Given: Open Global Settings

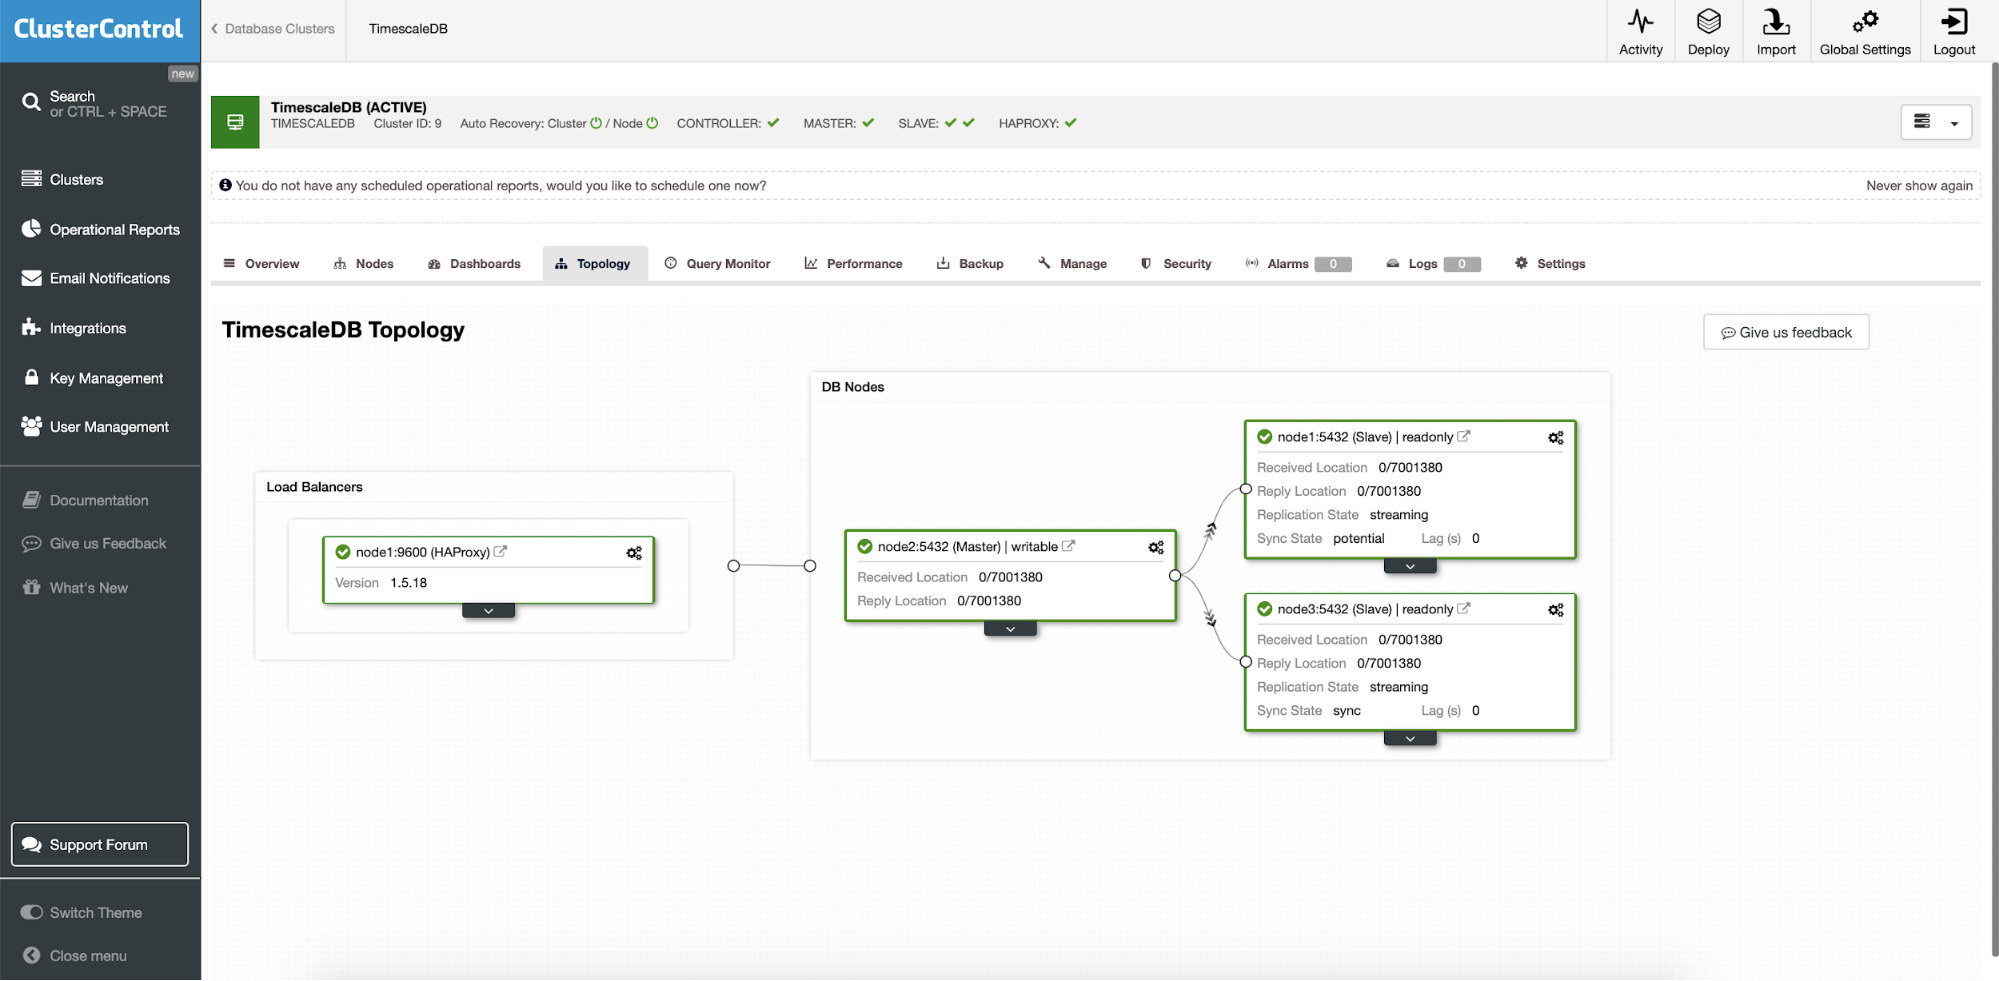Looking at the screenshot, I should click(x=1865, y=31).
